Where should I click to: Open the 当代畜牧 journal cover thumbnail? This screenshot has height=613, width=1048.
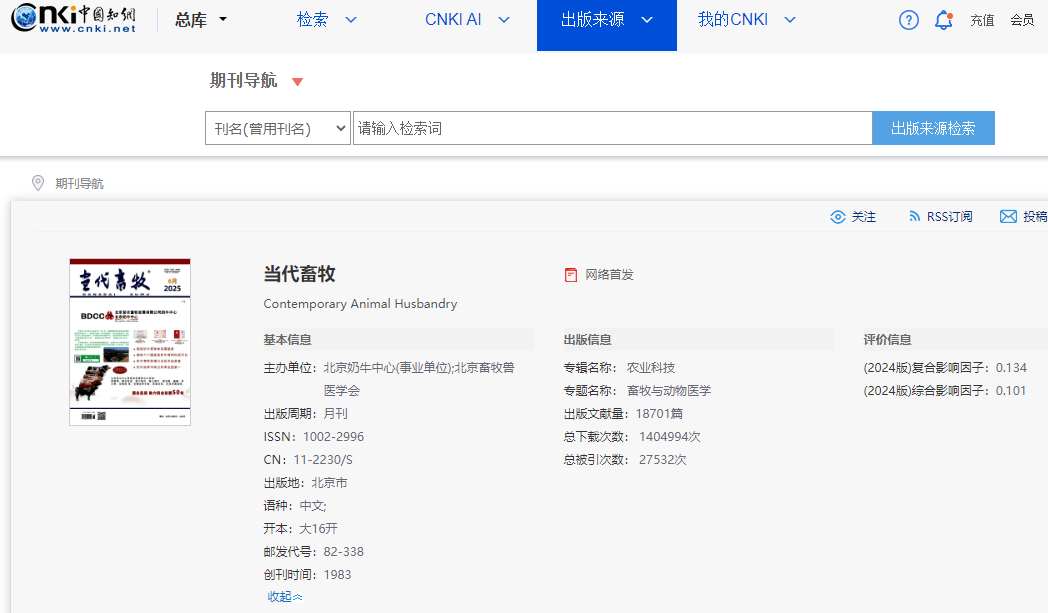click(130, 342)
